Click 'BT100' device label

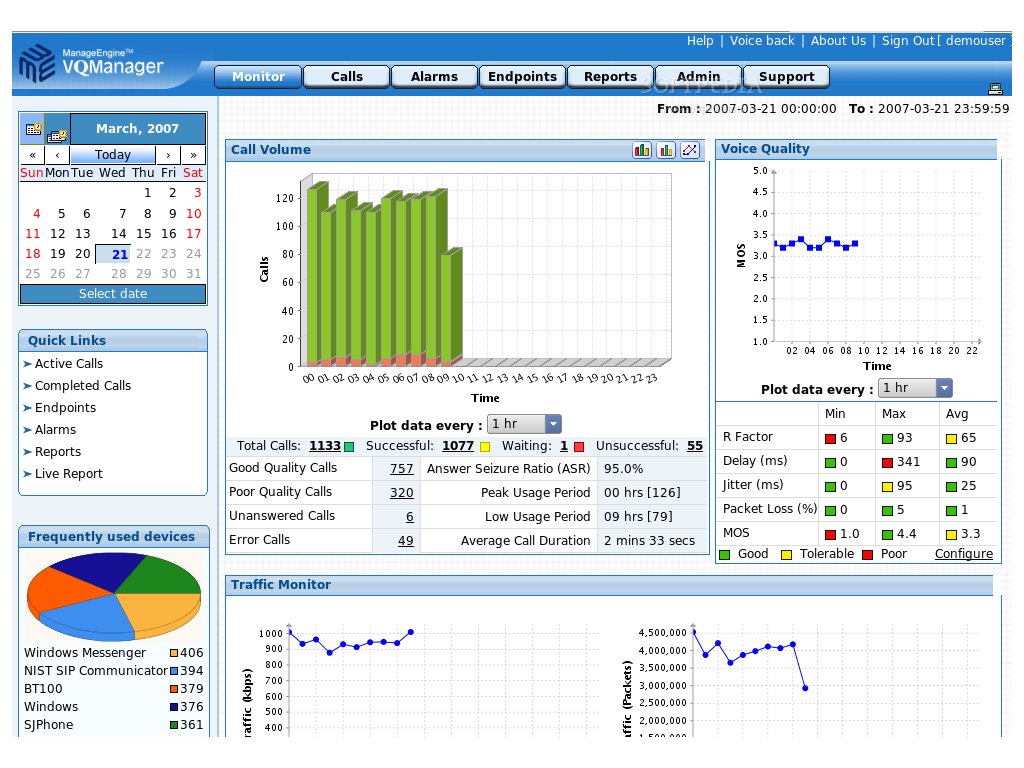[43, 689]
